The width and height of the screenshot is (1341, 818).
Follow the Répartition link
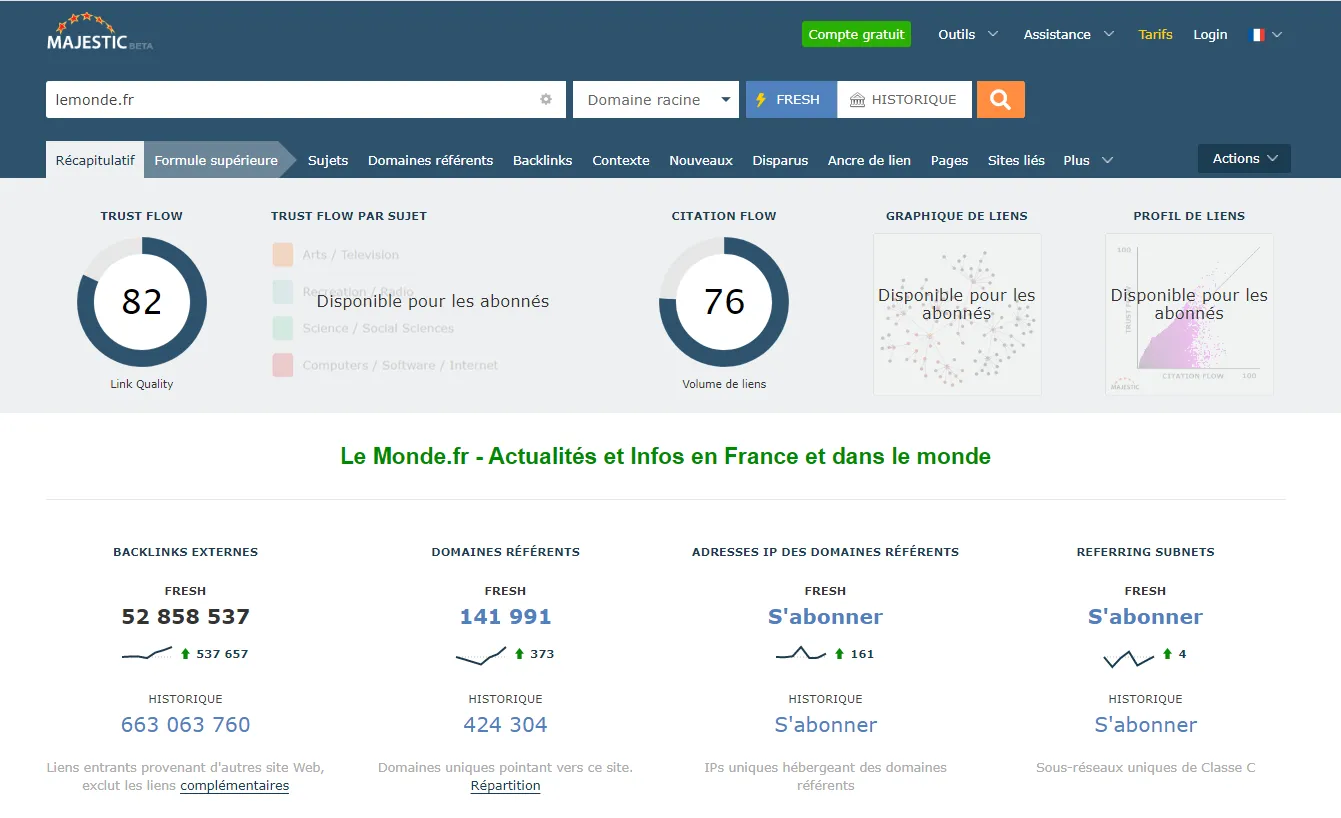click(x=505, y=786)
